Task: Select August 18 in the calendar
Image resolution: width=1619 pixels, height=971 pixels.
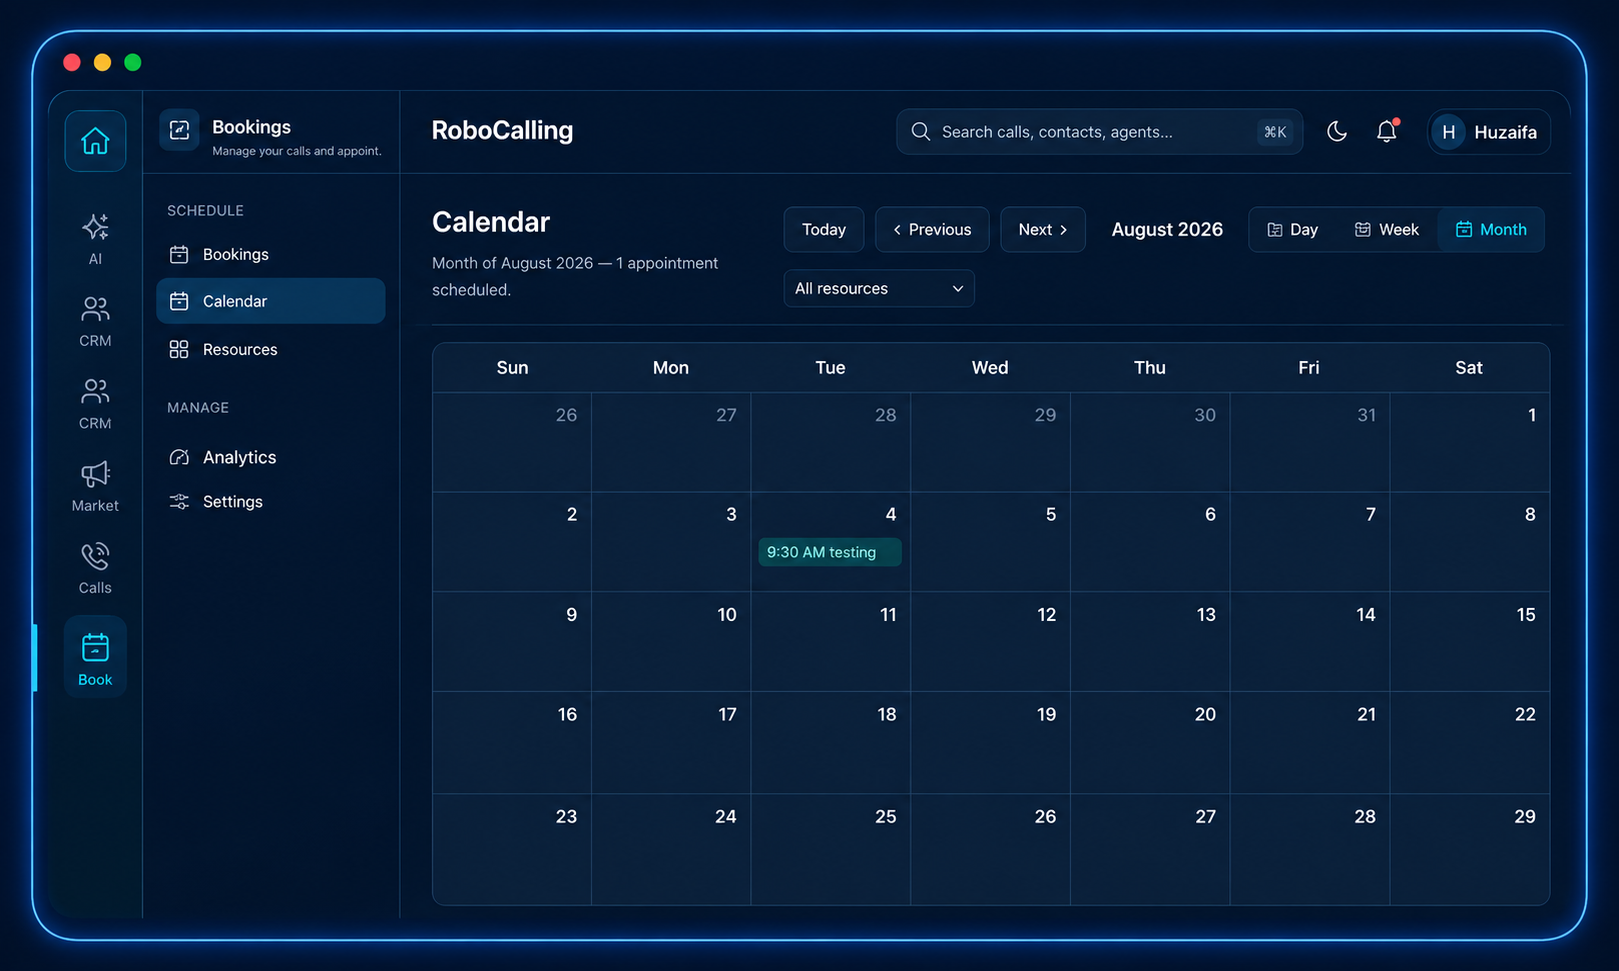Action: (x=830, y=743)
